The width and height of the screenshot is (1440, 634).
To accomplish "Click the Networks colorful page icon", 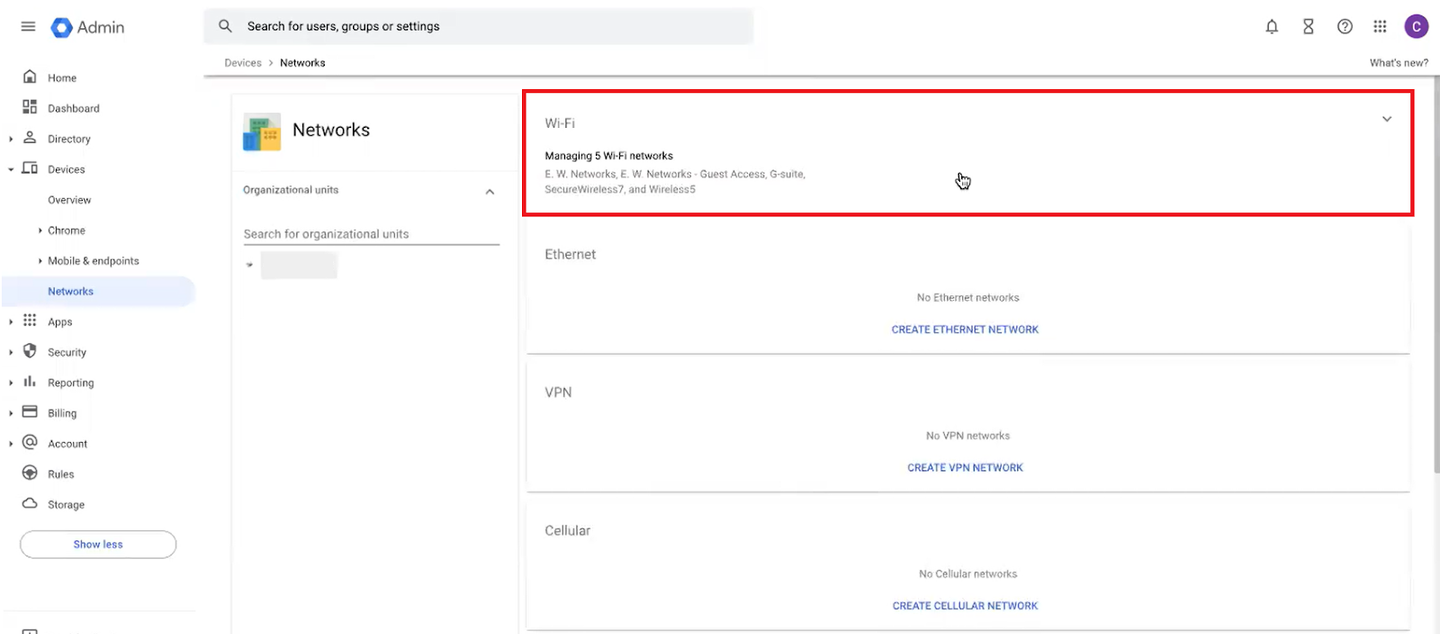I will pos(262,132).
